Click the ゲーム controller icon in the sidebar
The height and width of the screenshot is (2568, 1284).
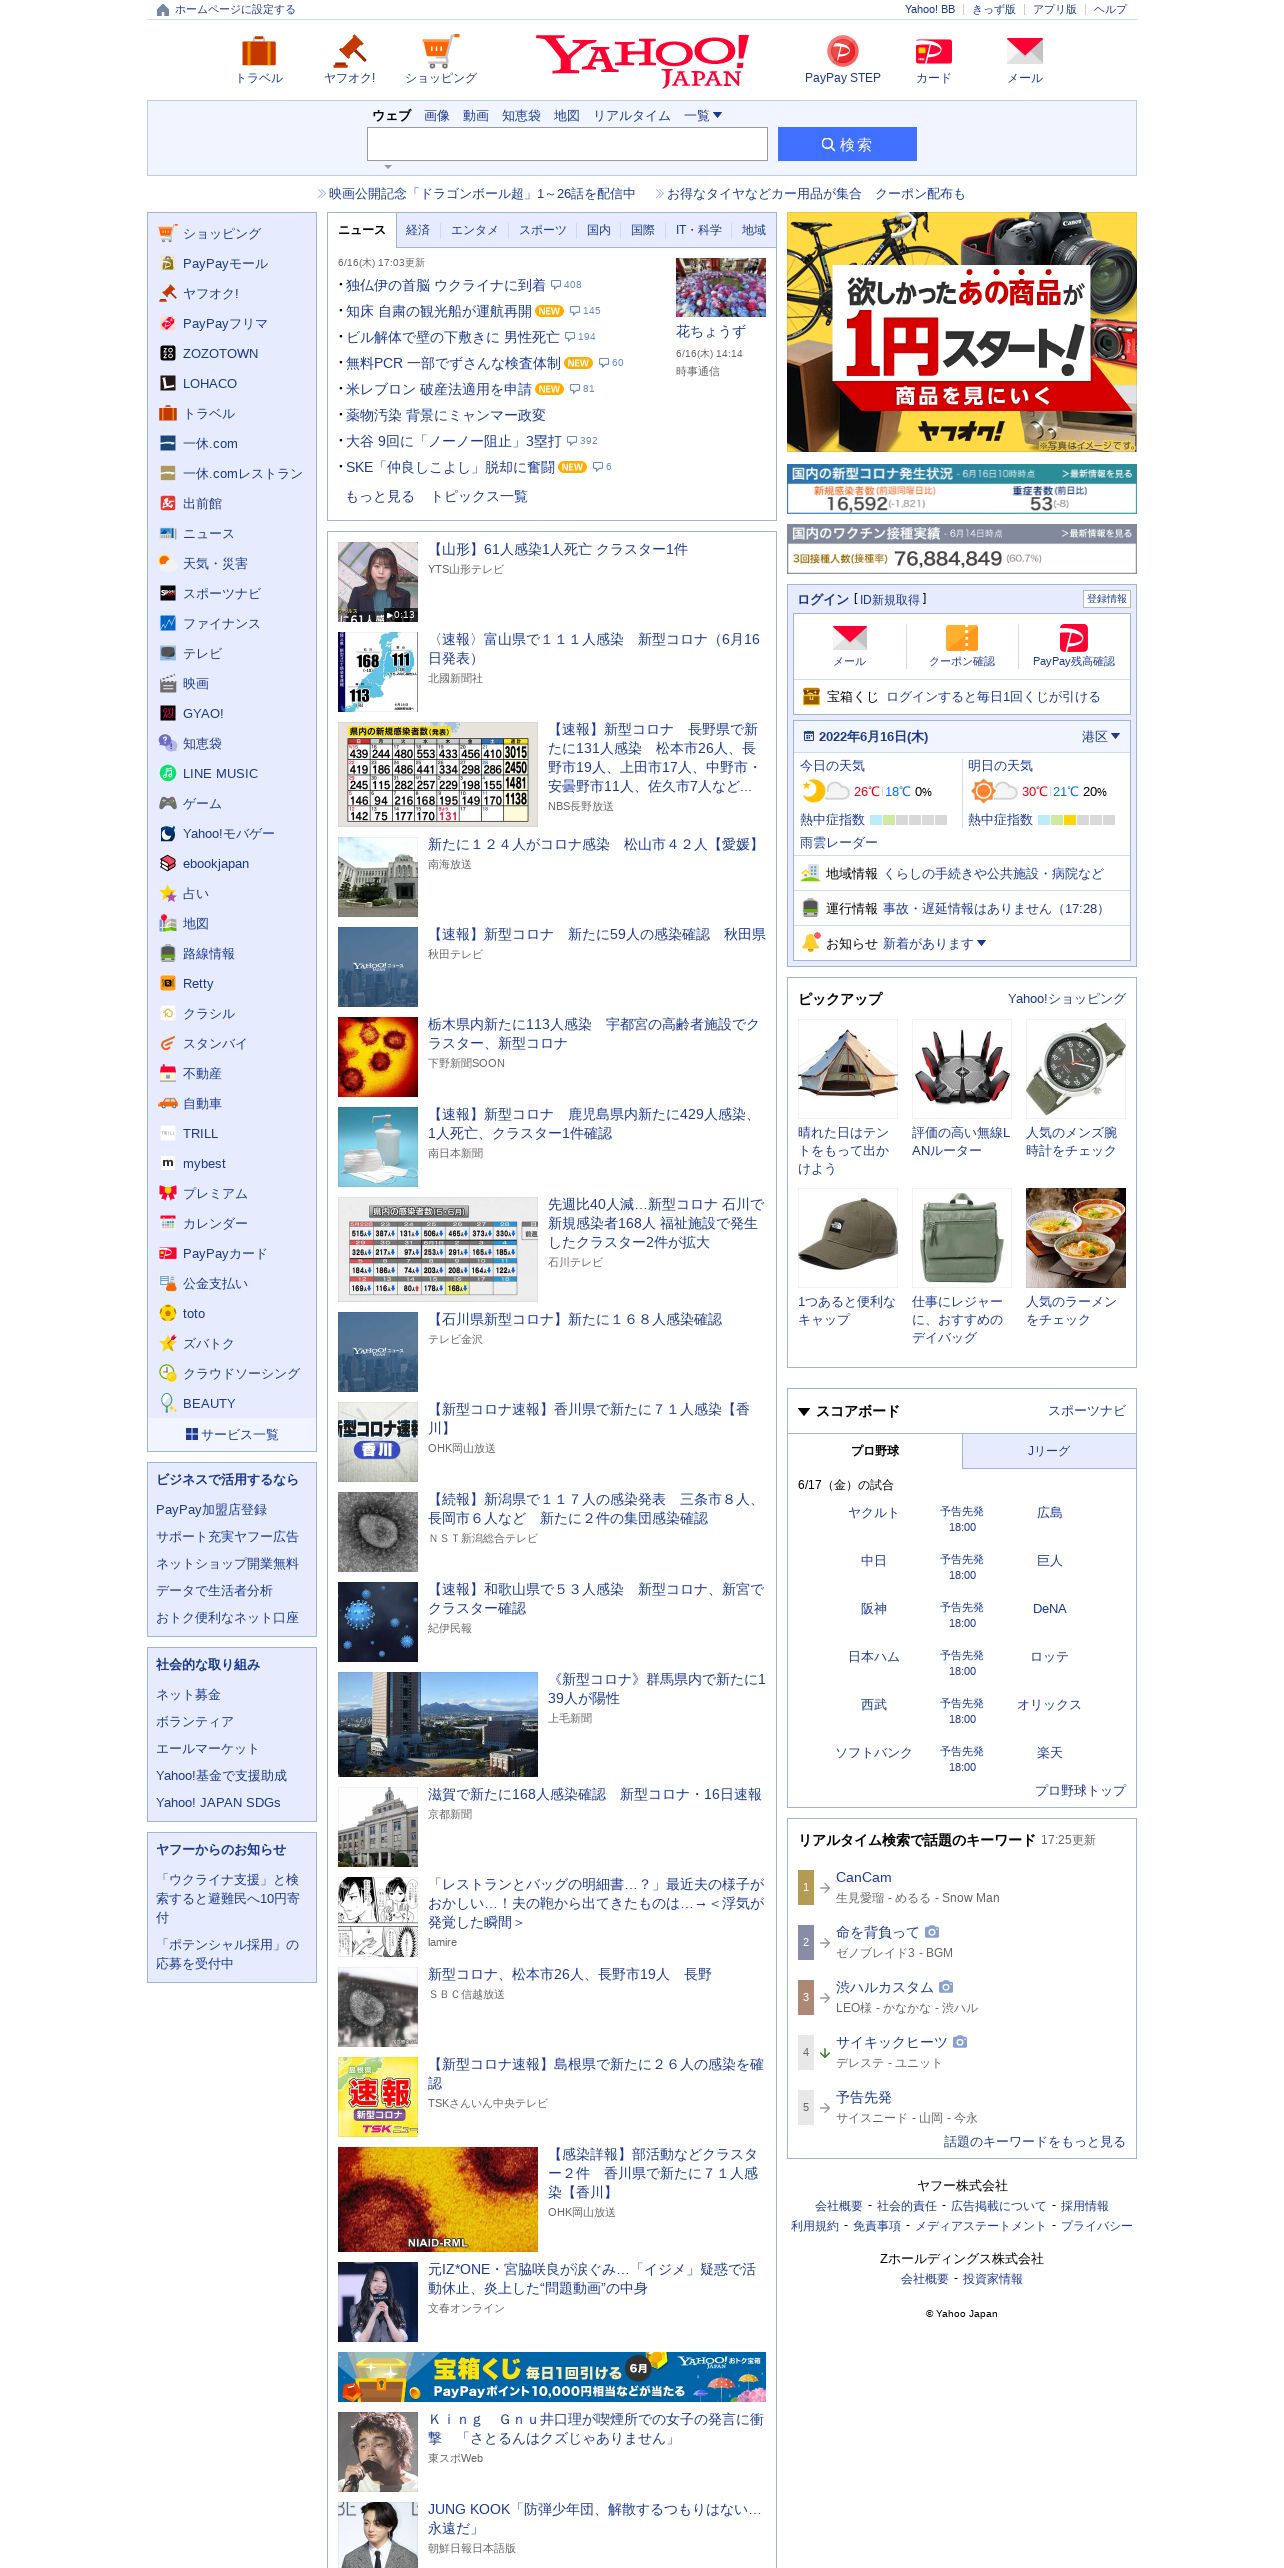pos(168,804)
